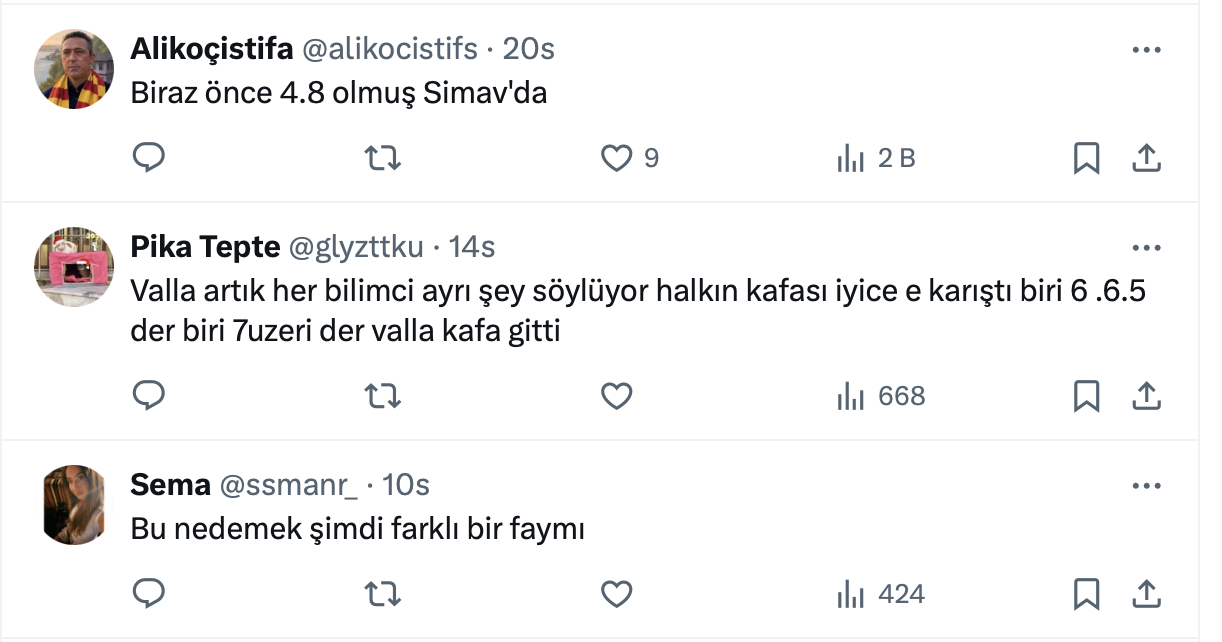Open Alikoçistifa's profile avatar
The image size is (1222, 642).
click(75, 68)
